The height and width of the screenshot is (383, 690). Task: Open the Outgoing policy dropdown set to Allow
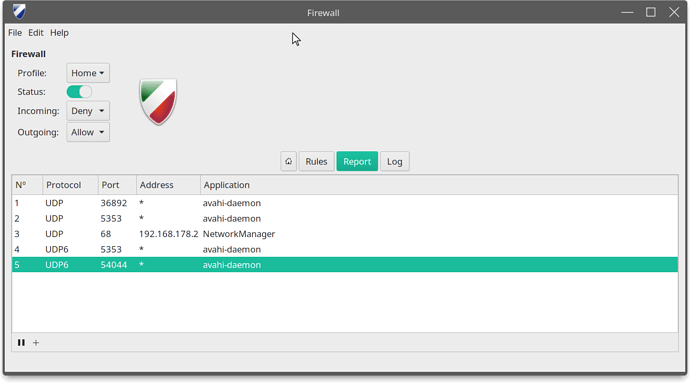coord(88,132)
